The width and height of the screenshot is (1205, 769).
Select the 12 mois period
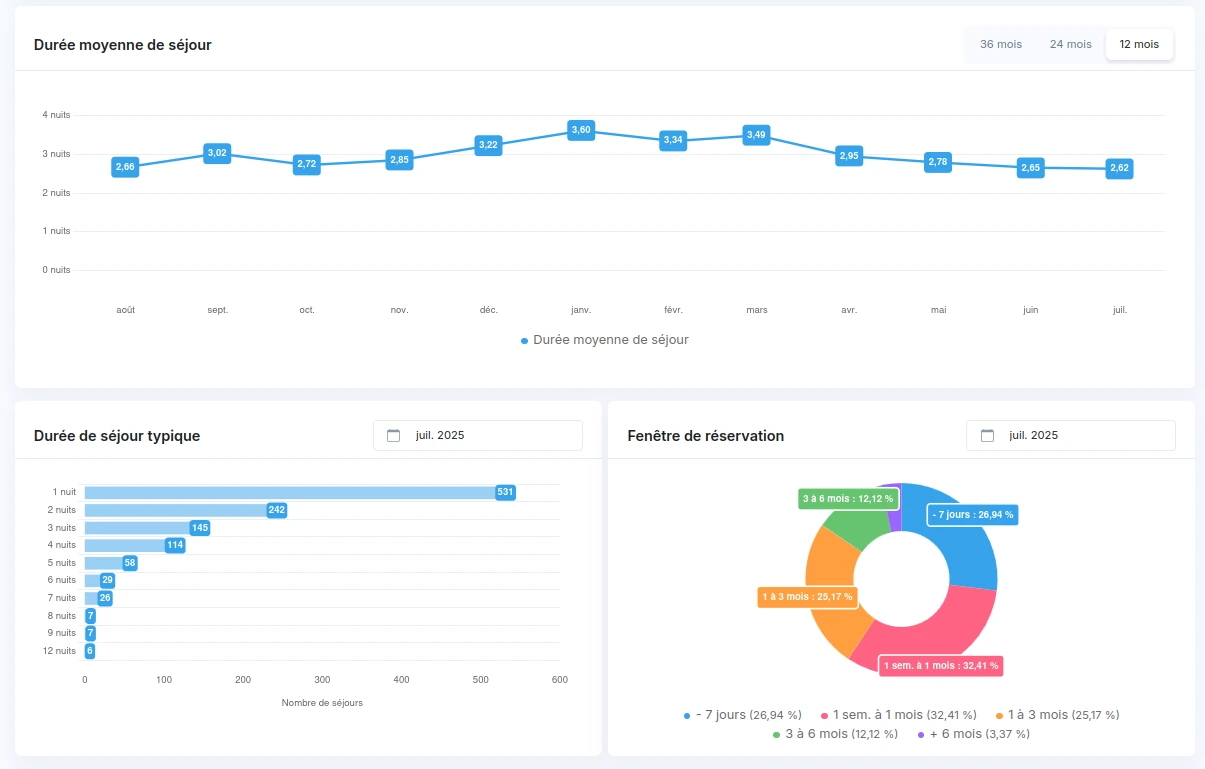1139,44
